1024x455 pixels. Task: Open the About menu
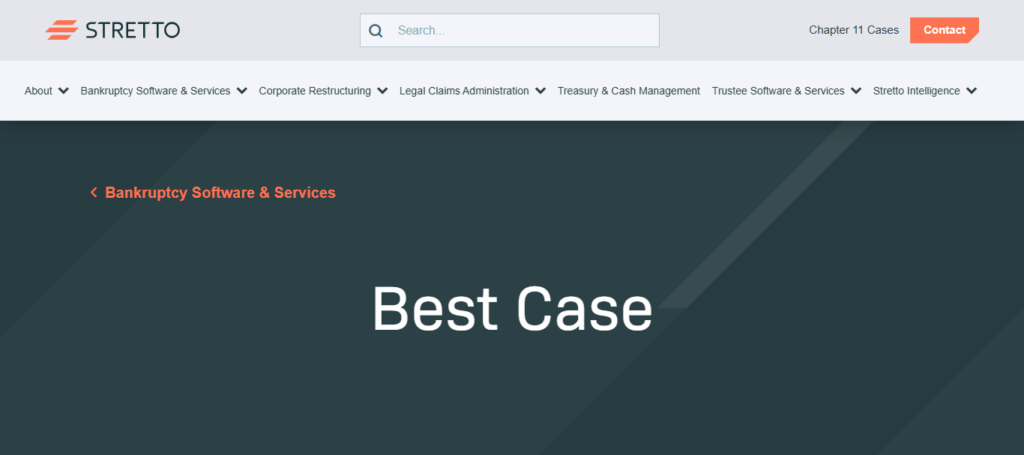point(39,91)
